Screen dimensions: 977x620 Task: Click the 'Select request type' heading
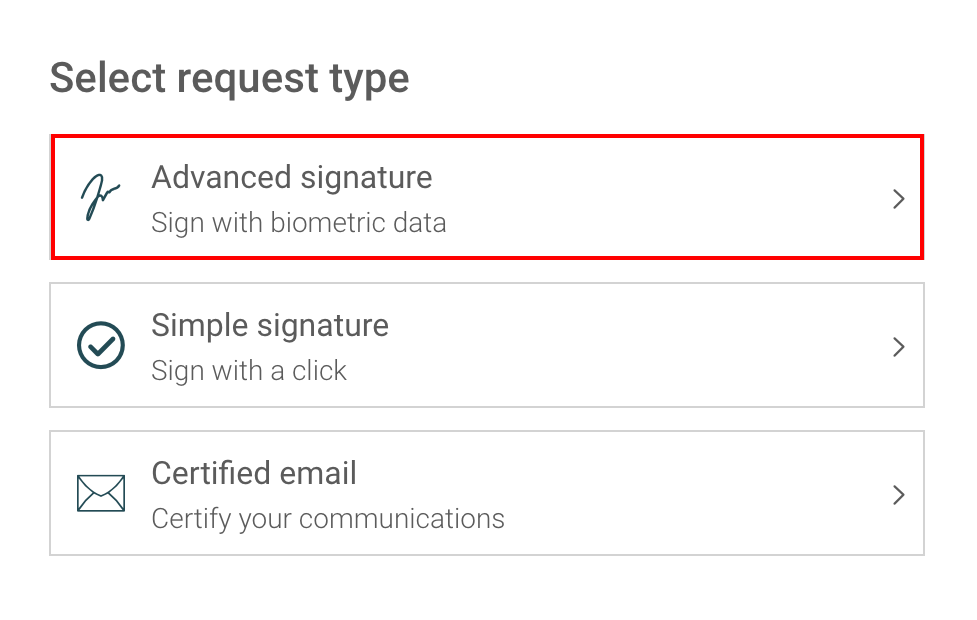point(229,79)
